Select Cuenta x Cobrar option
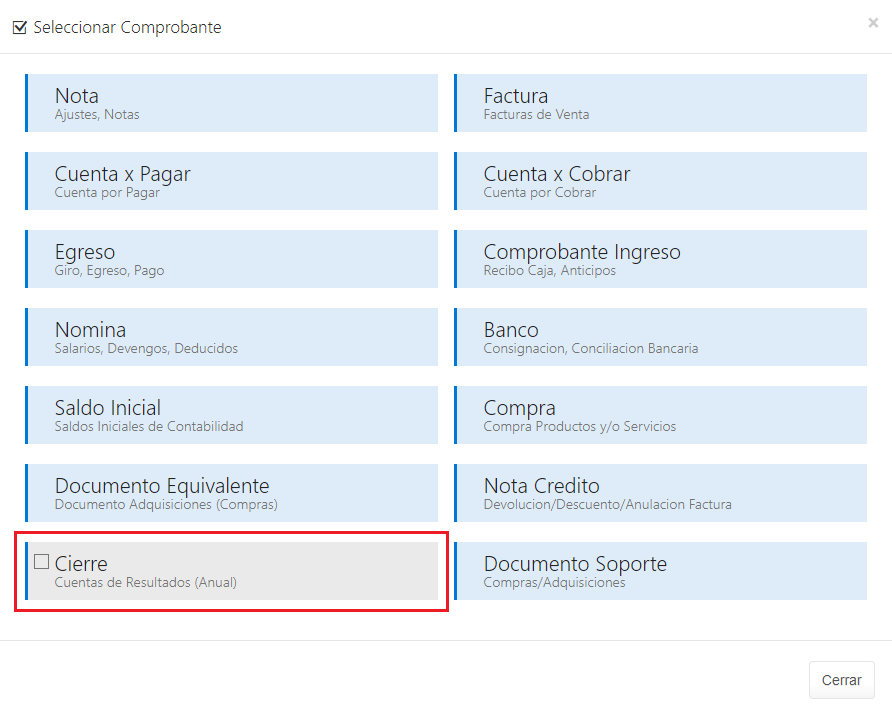This screenshot has width=892, height=713. click(x=660, y=181)
